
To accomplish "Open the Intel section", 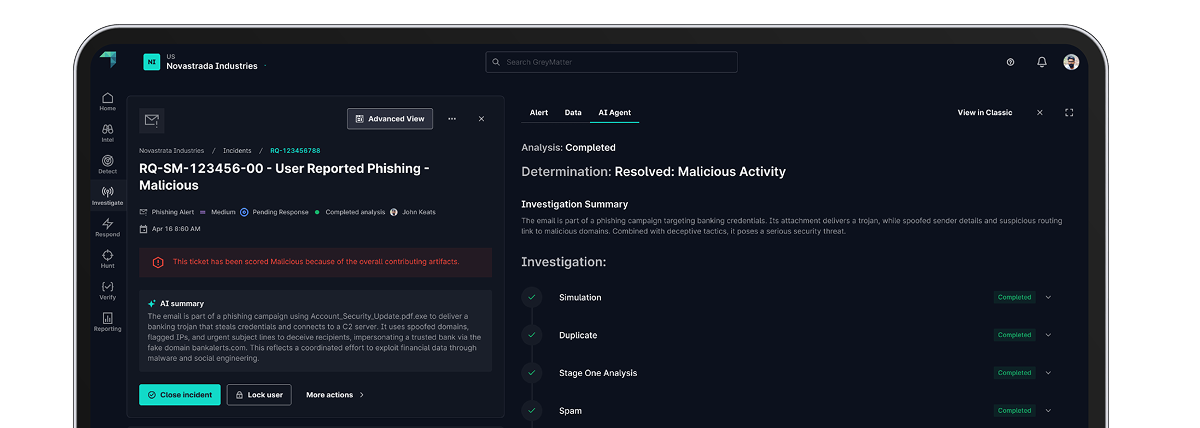I will (x=107, y=133).
